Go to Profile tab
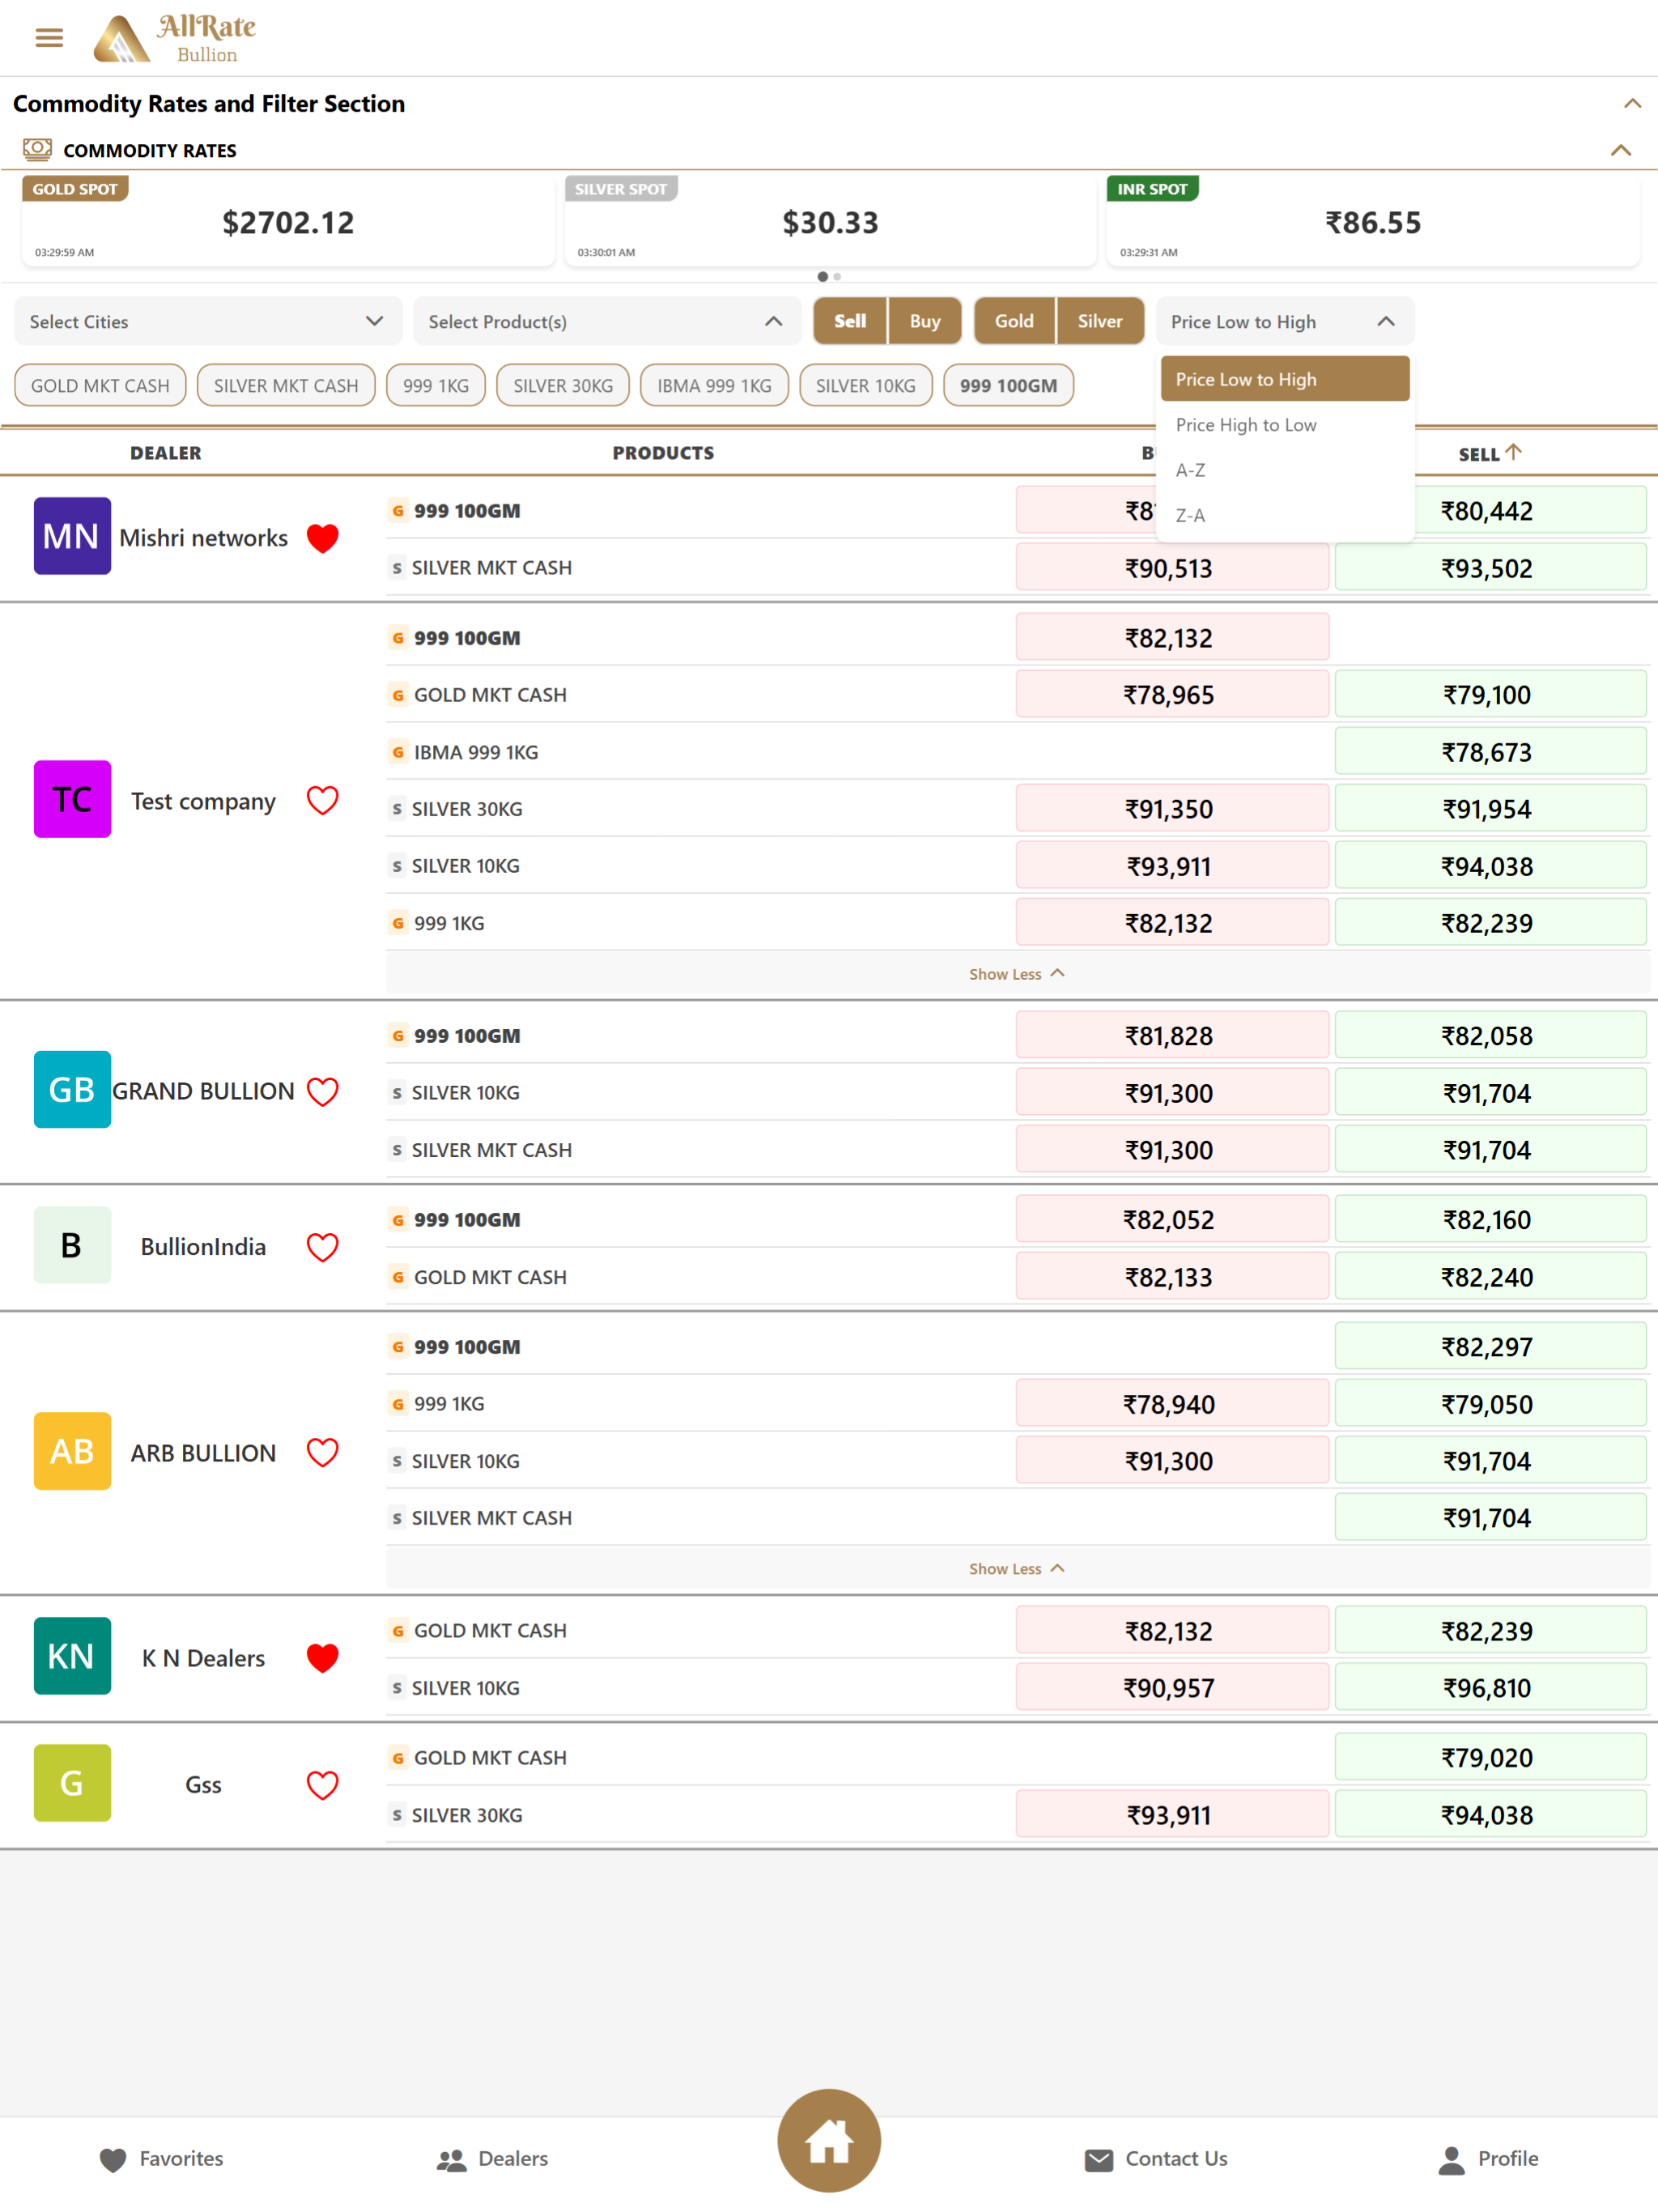This screenshot has width=1658, height=2212. pos(1488,2159)
